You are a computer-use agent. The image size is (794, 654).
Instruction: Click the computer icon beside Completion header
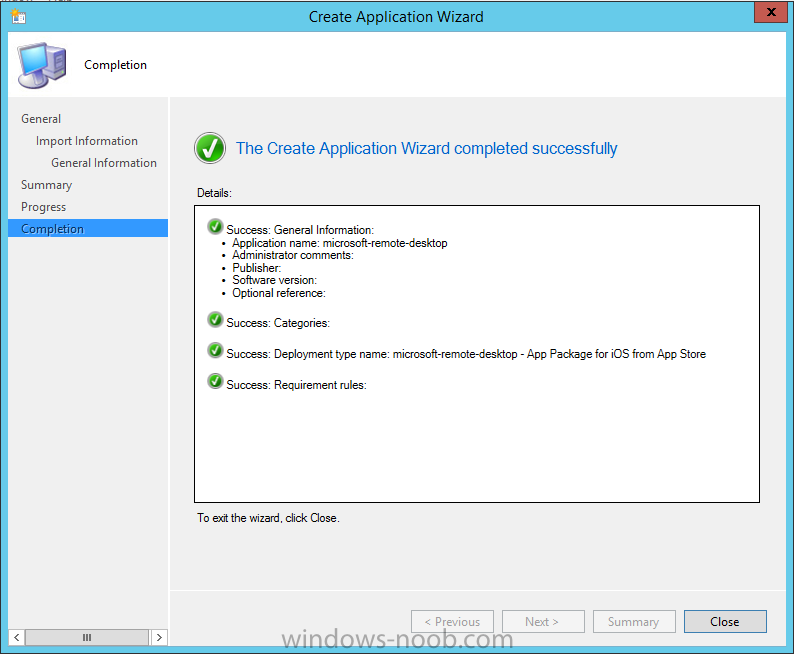41,66
